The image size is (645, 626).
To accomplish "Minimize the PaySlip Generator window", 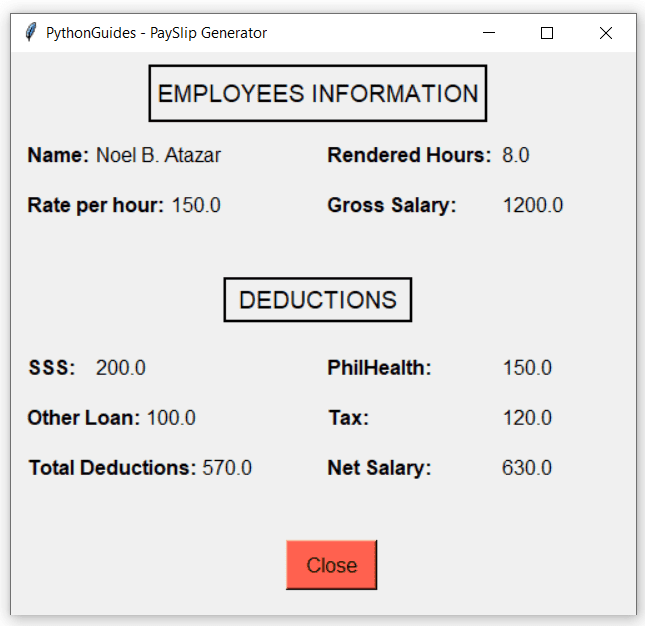I will (x=489, y=33).
